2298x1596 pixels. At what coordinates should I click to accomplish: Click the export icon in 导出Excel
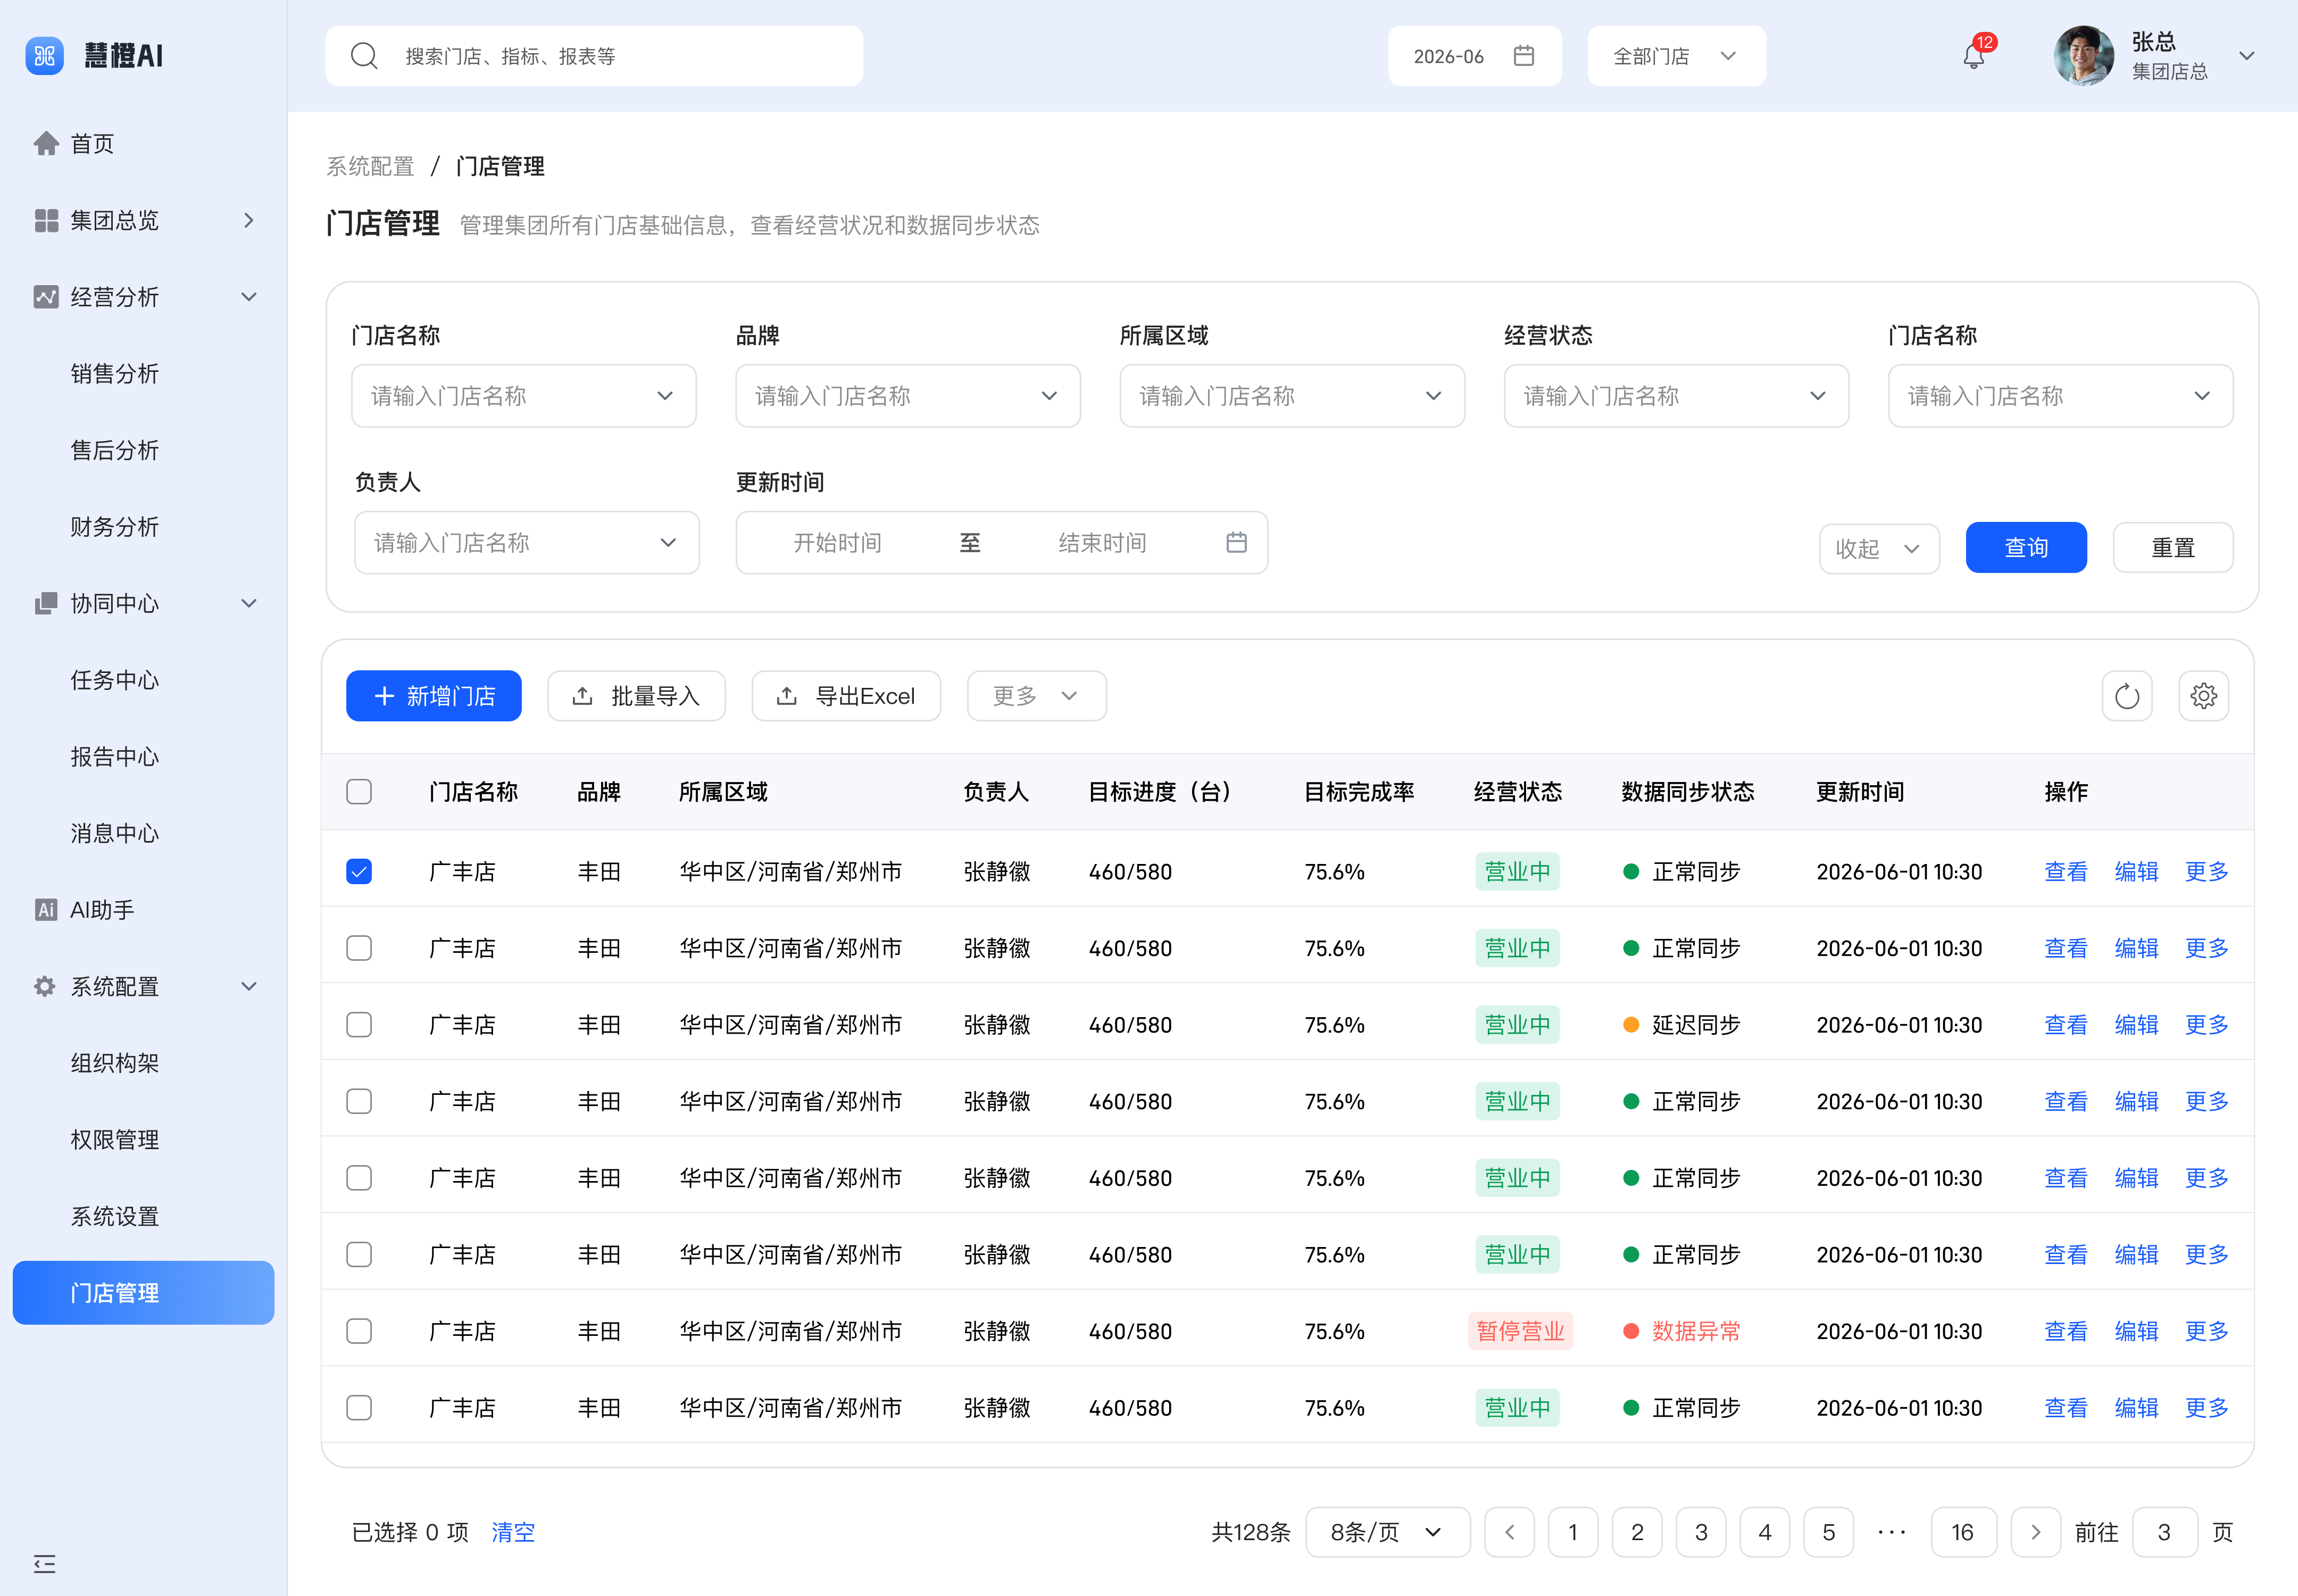coord(787,696)
